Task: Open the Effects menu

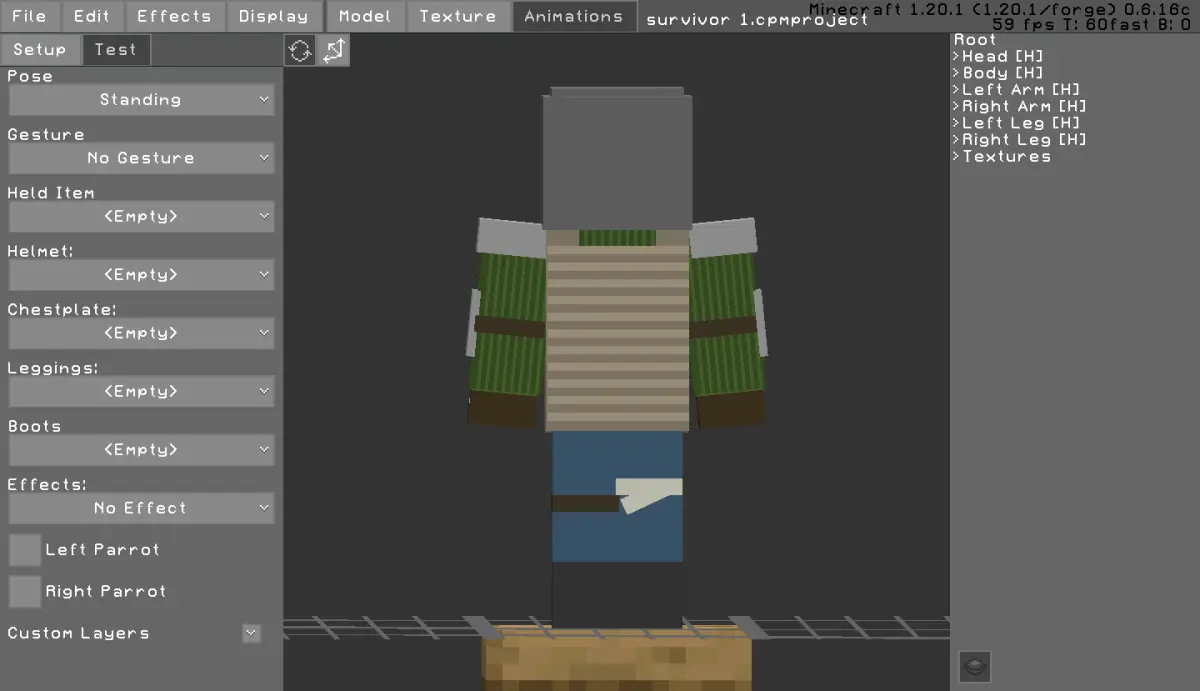Action: (174, 16)
